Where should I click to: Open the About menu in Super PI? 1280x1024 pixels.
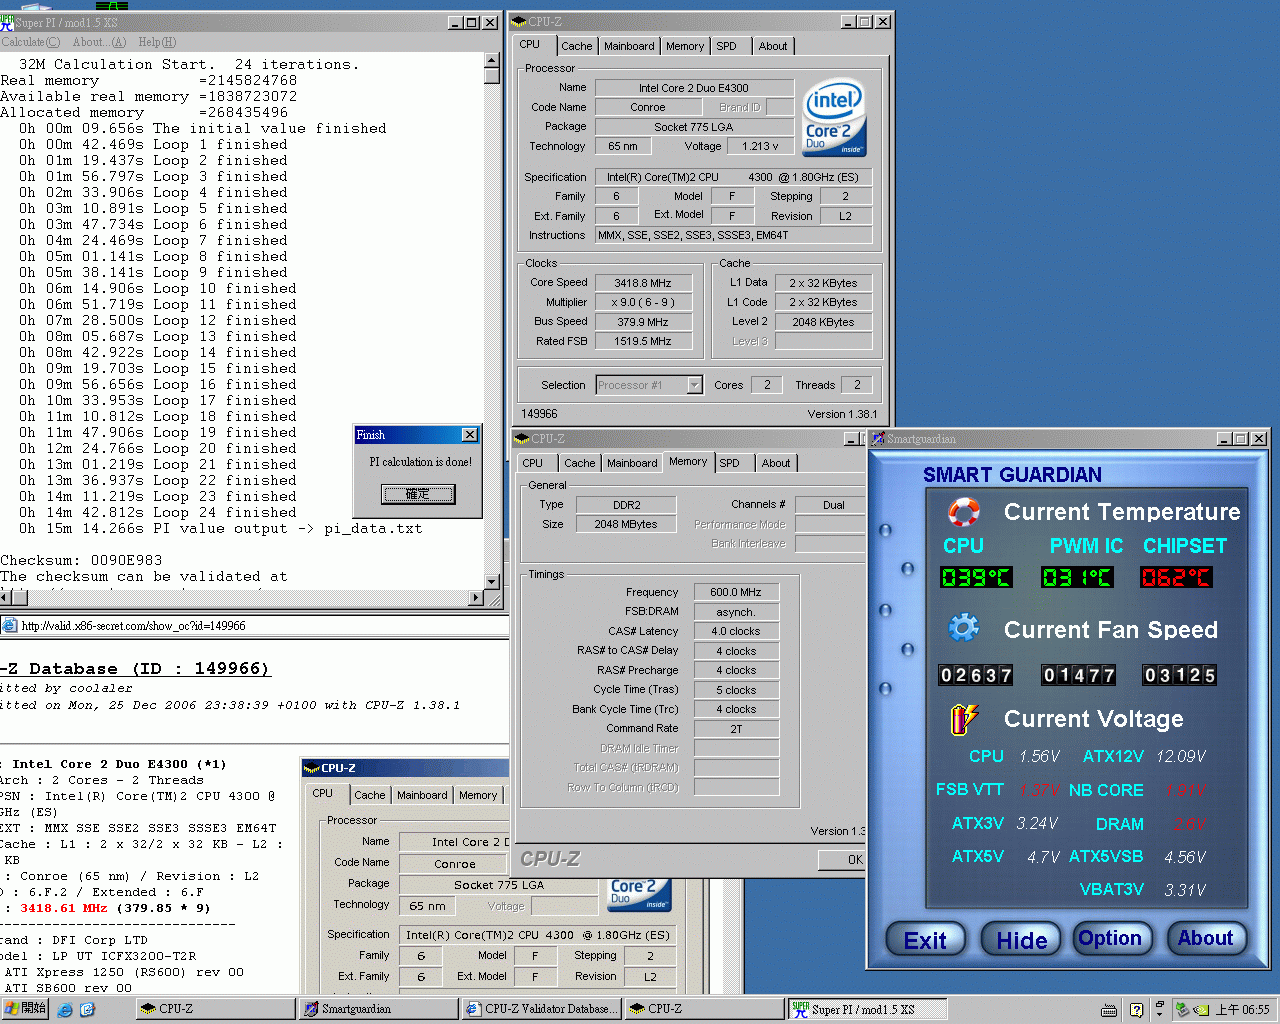99,42
